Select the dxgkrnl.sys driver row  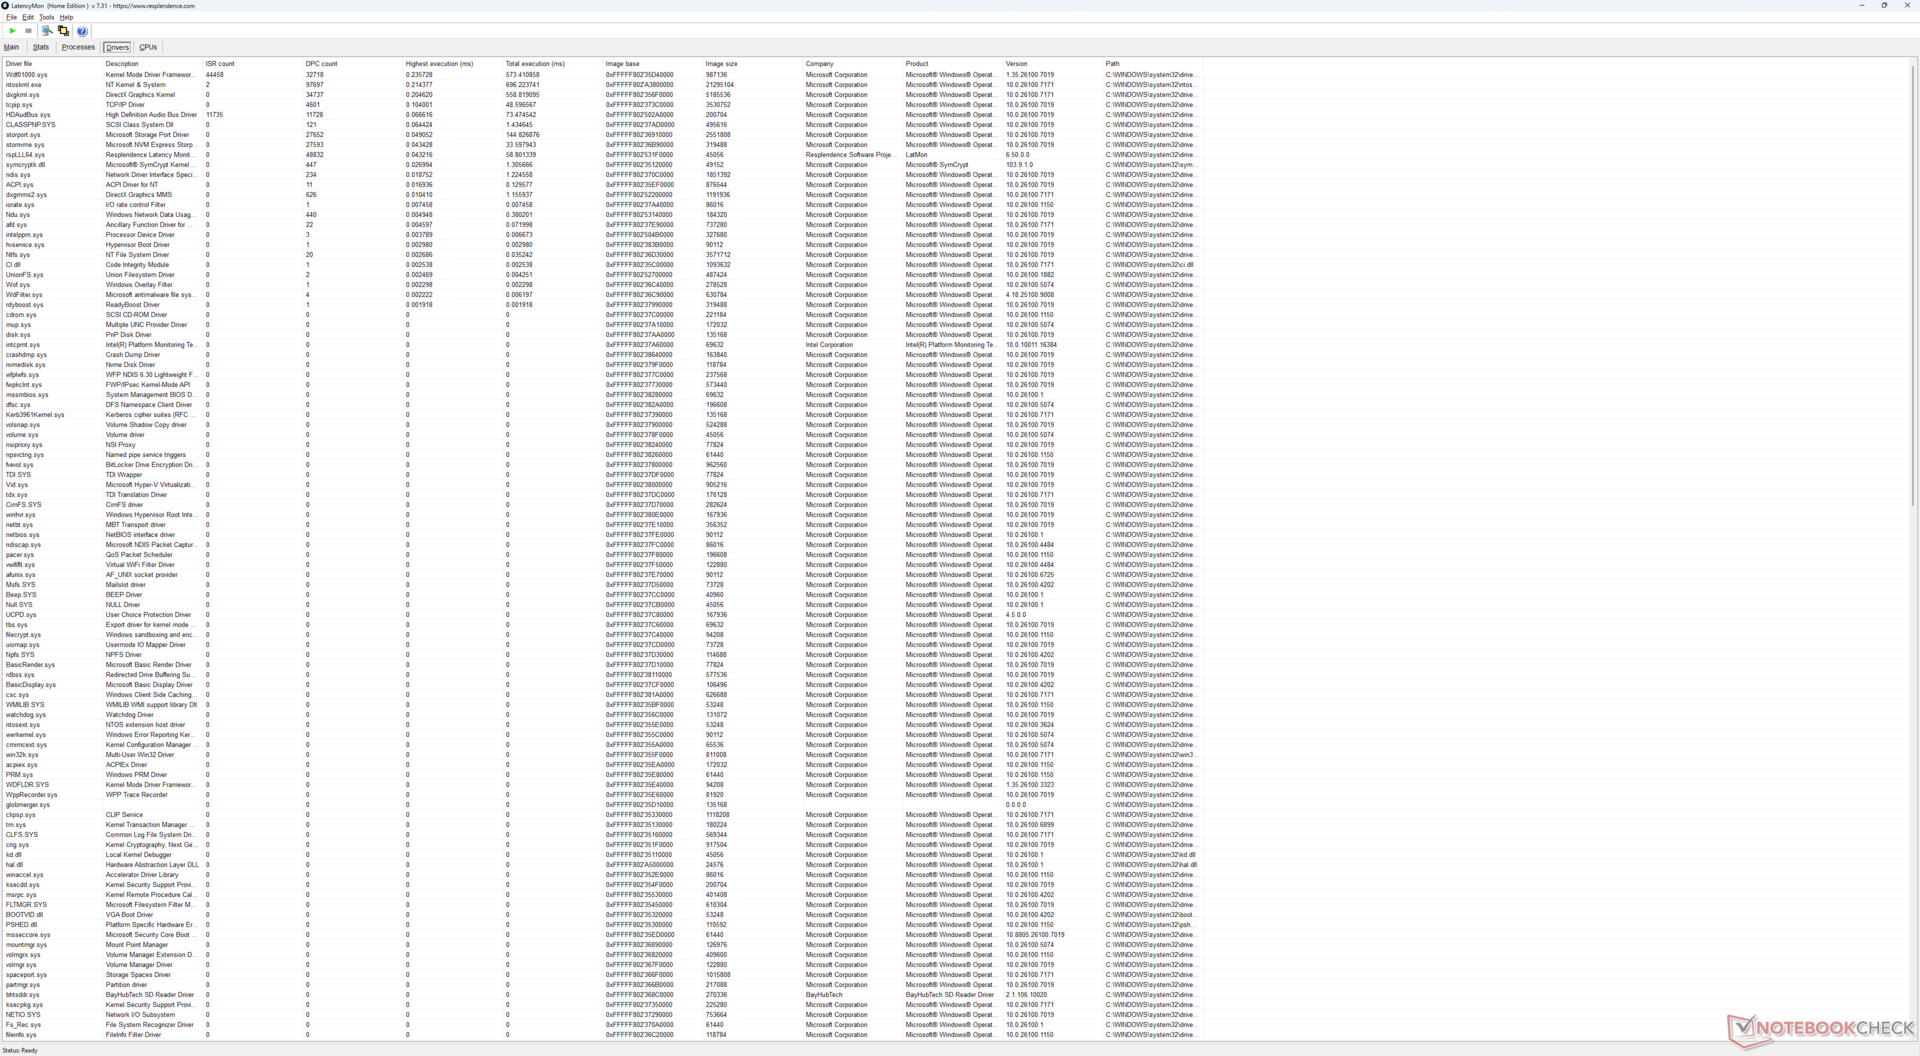pyautogui.click(x=602, y=95)
